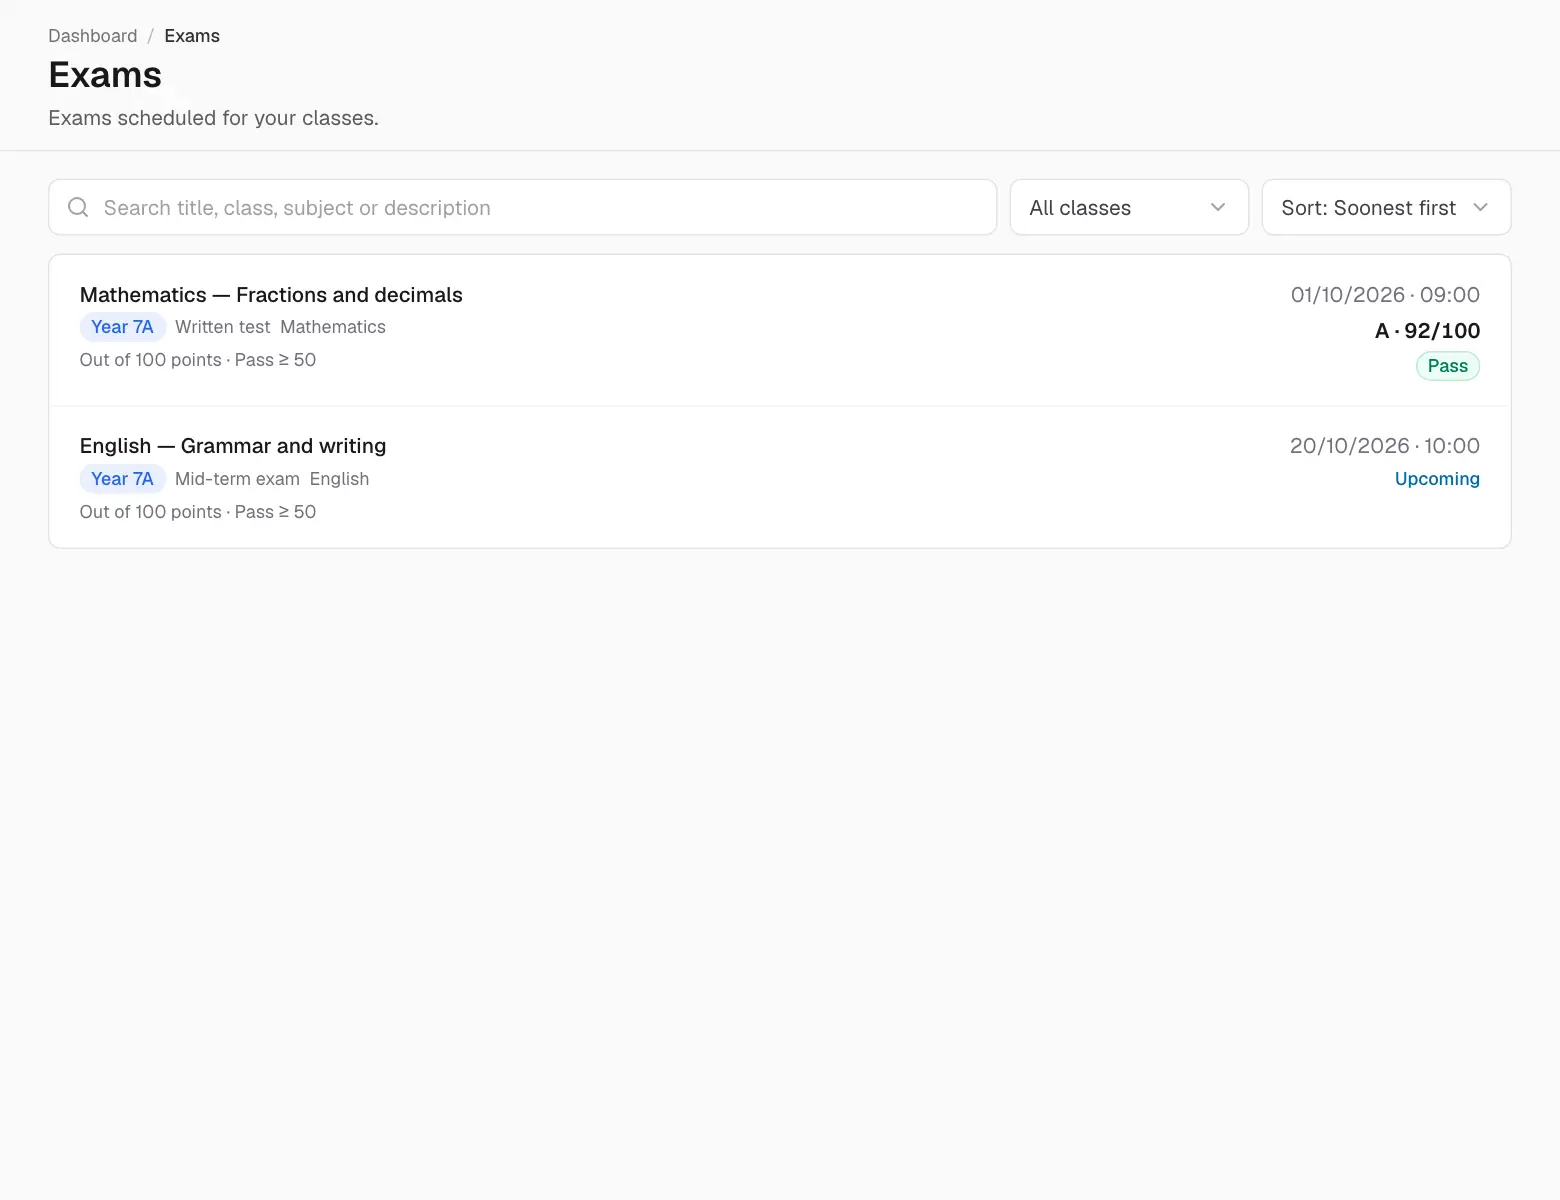
Task: Click the Exams breadcrumb item
Action: (x=192, y=36)
